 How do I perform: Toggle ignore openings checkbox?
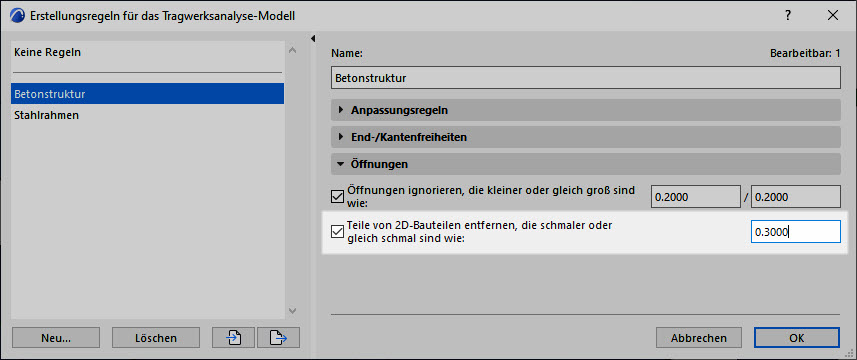point(337,197)
